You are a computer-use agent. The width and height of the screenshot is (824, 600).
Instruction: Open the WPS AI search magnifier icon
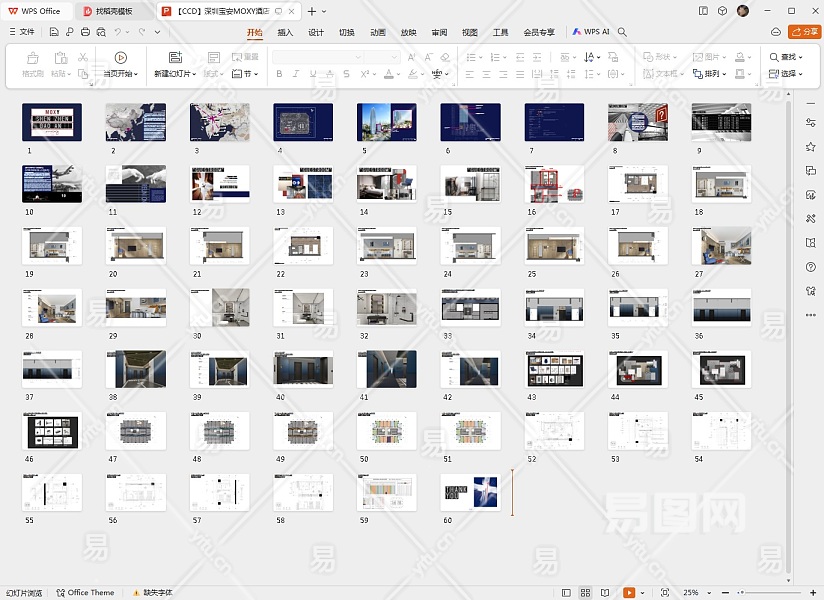tap(623, 32)
